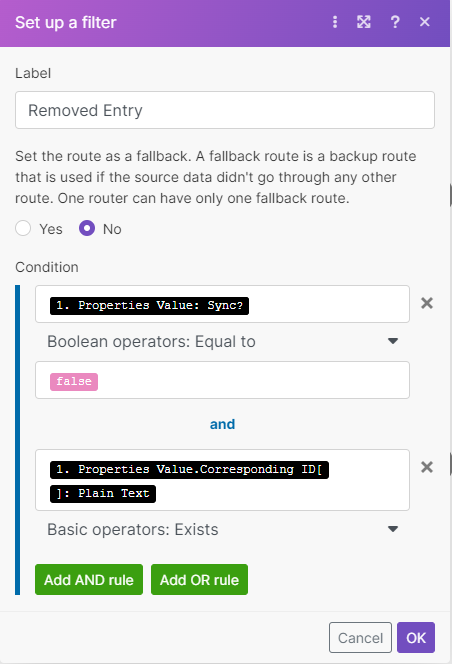452x664 pixels.
Task: Click the blue 'and' connector label
Action: [x=222, y=424]
